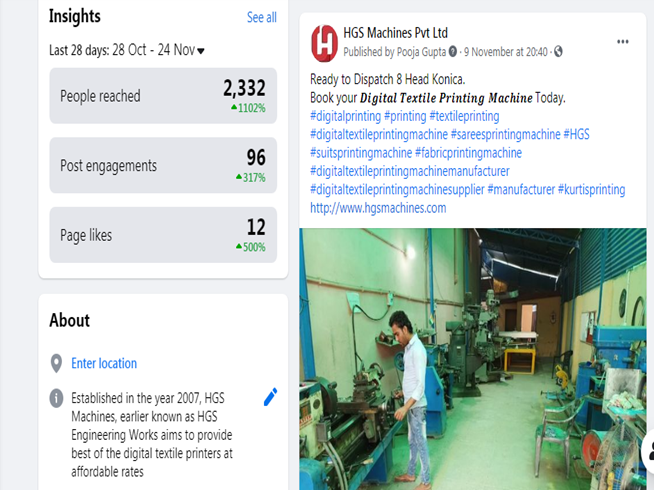Screen dimensions: 654x490
Task: Open the Post engagements insight card
Action: [163, 165]
